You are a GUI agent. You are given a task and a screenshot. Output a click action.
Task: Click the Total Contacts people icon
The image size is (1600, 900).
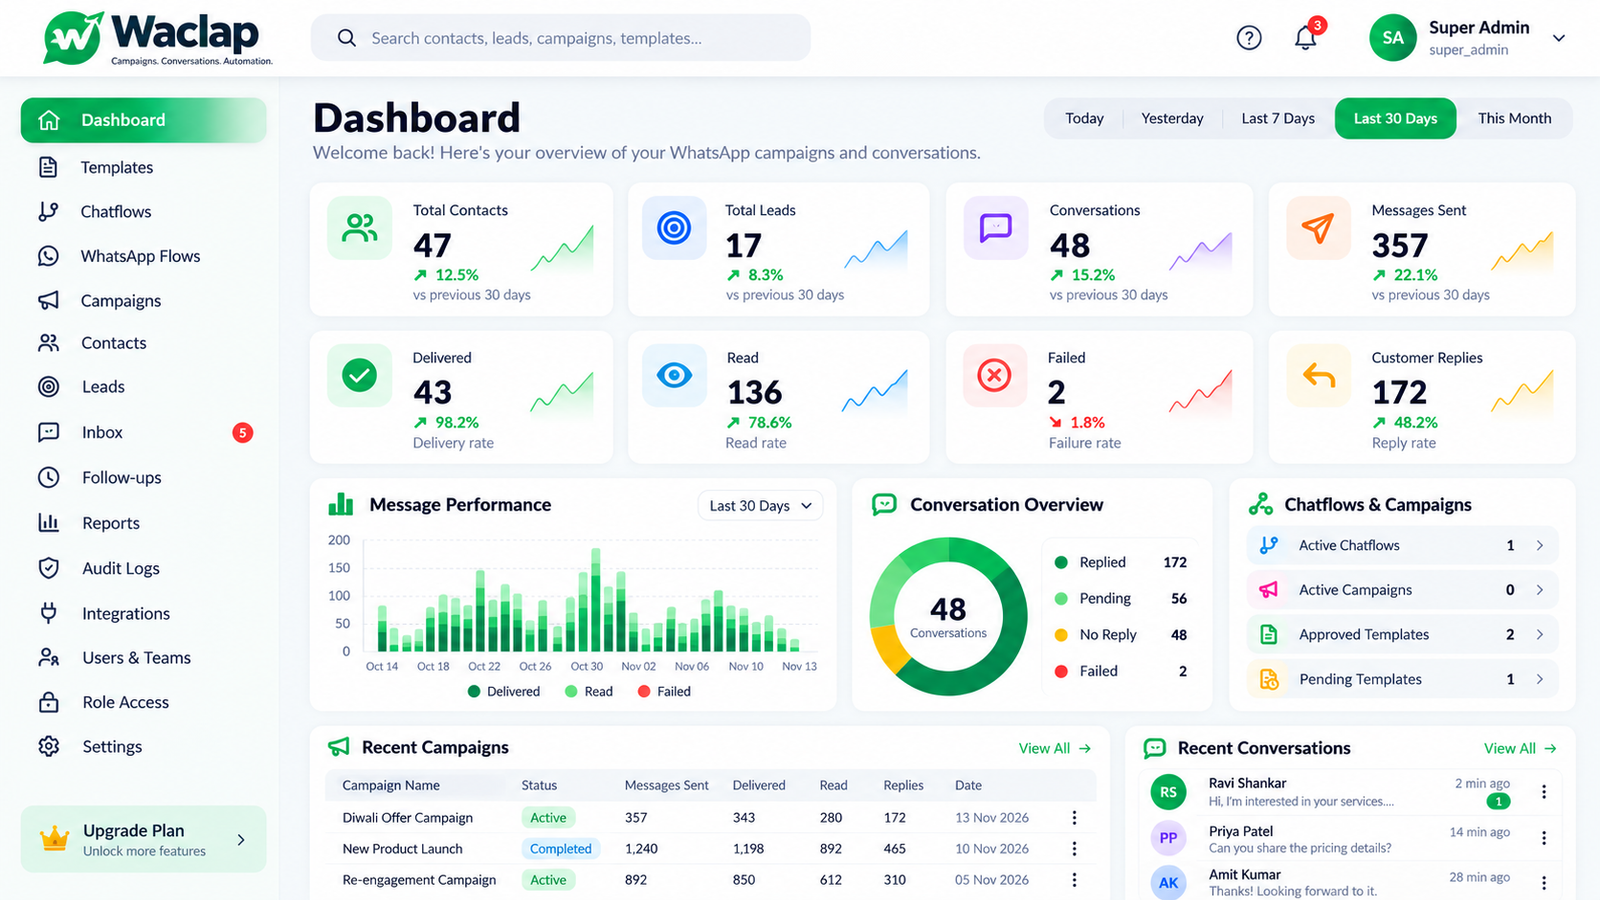pos(360,228)
